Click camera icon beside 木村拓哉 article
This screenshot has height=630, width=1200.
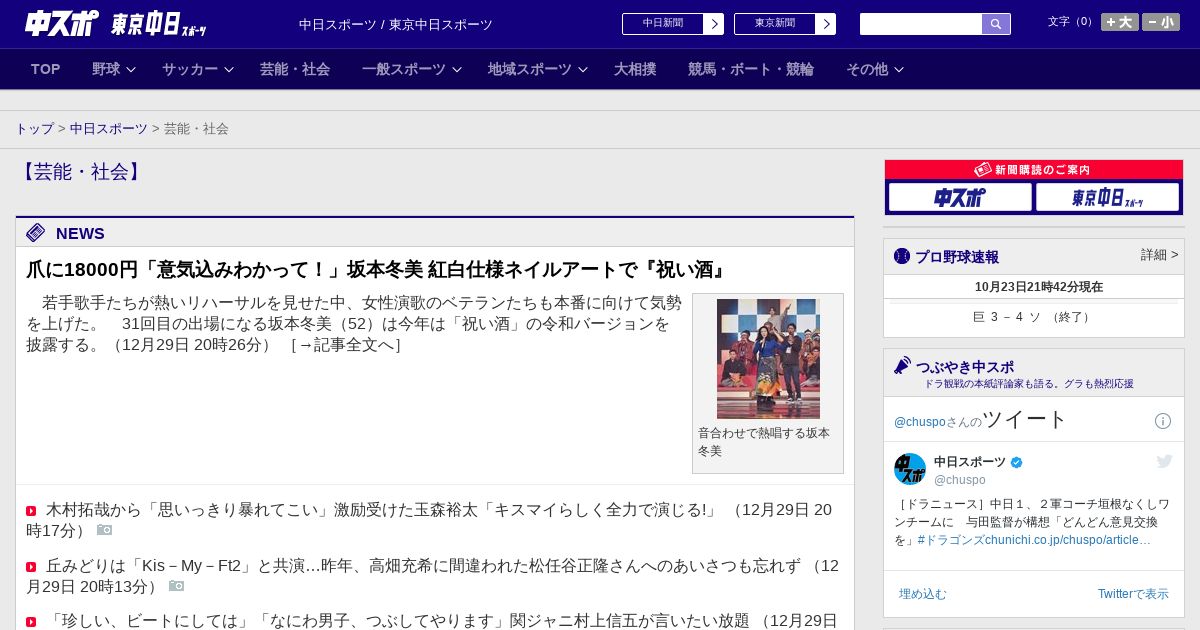click(104, 530)
